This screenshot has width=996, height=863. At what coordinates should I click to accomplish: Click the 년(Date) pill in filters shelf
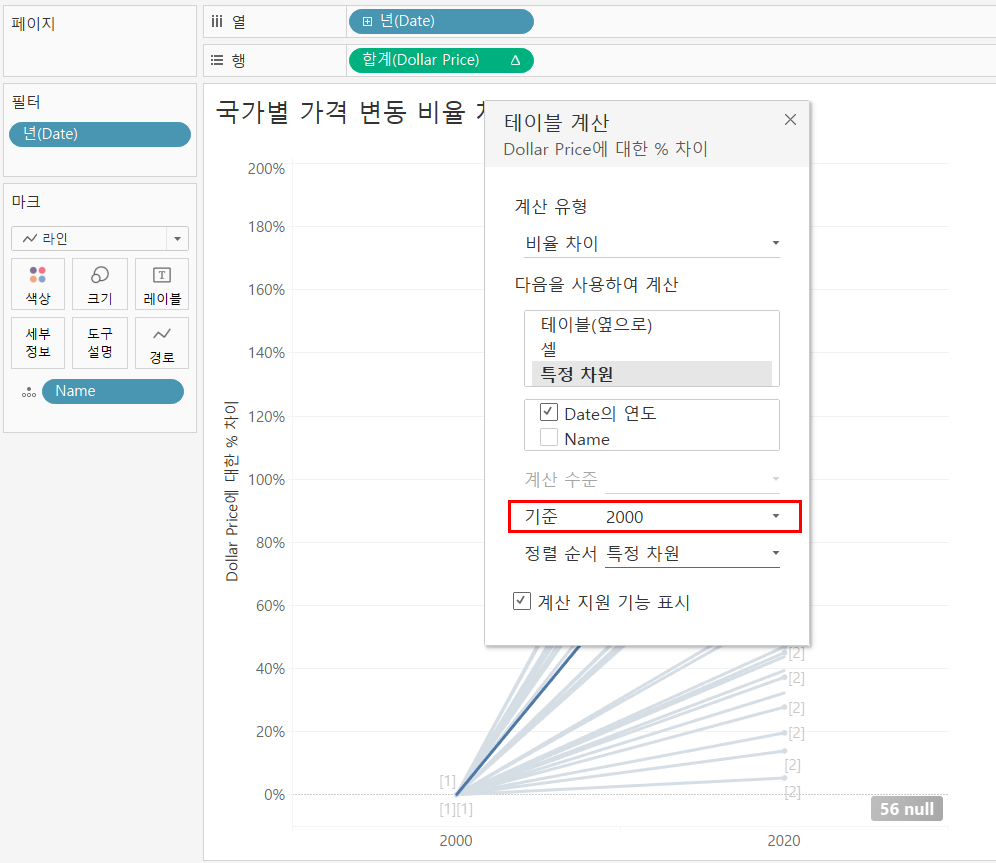click(x=100, y=134)
